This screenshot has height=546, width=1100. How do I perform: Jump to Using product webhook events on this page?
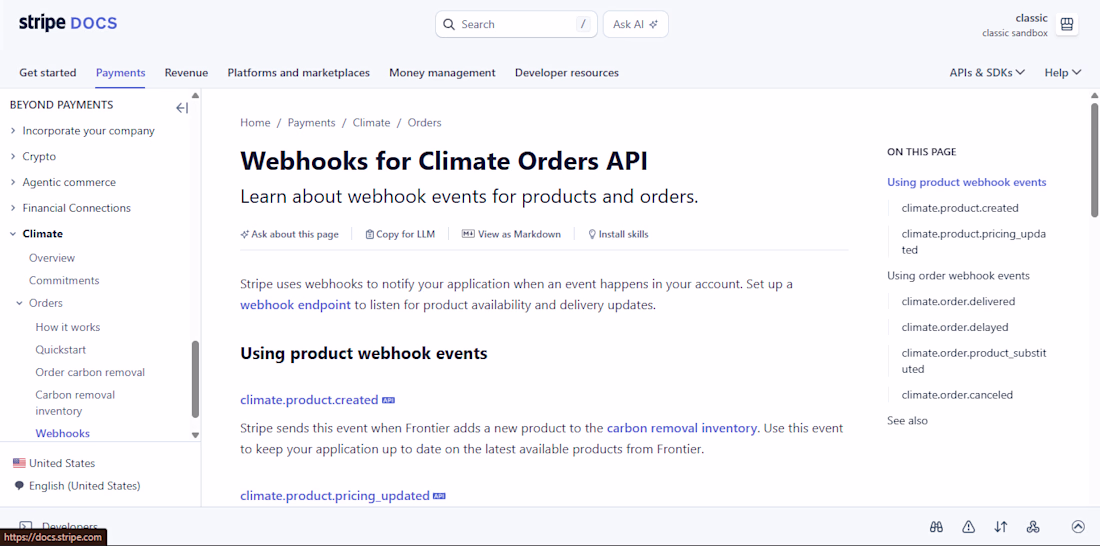coord(967,182)
